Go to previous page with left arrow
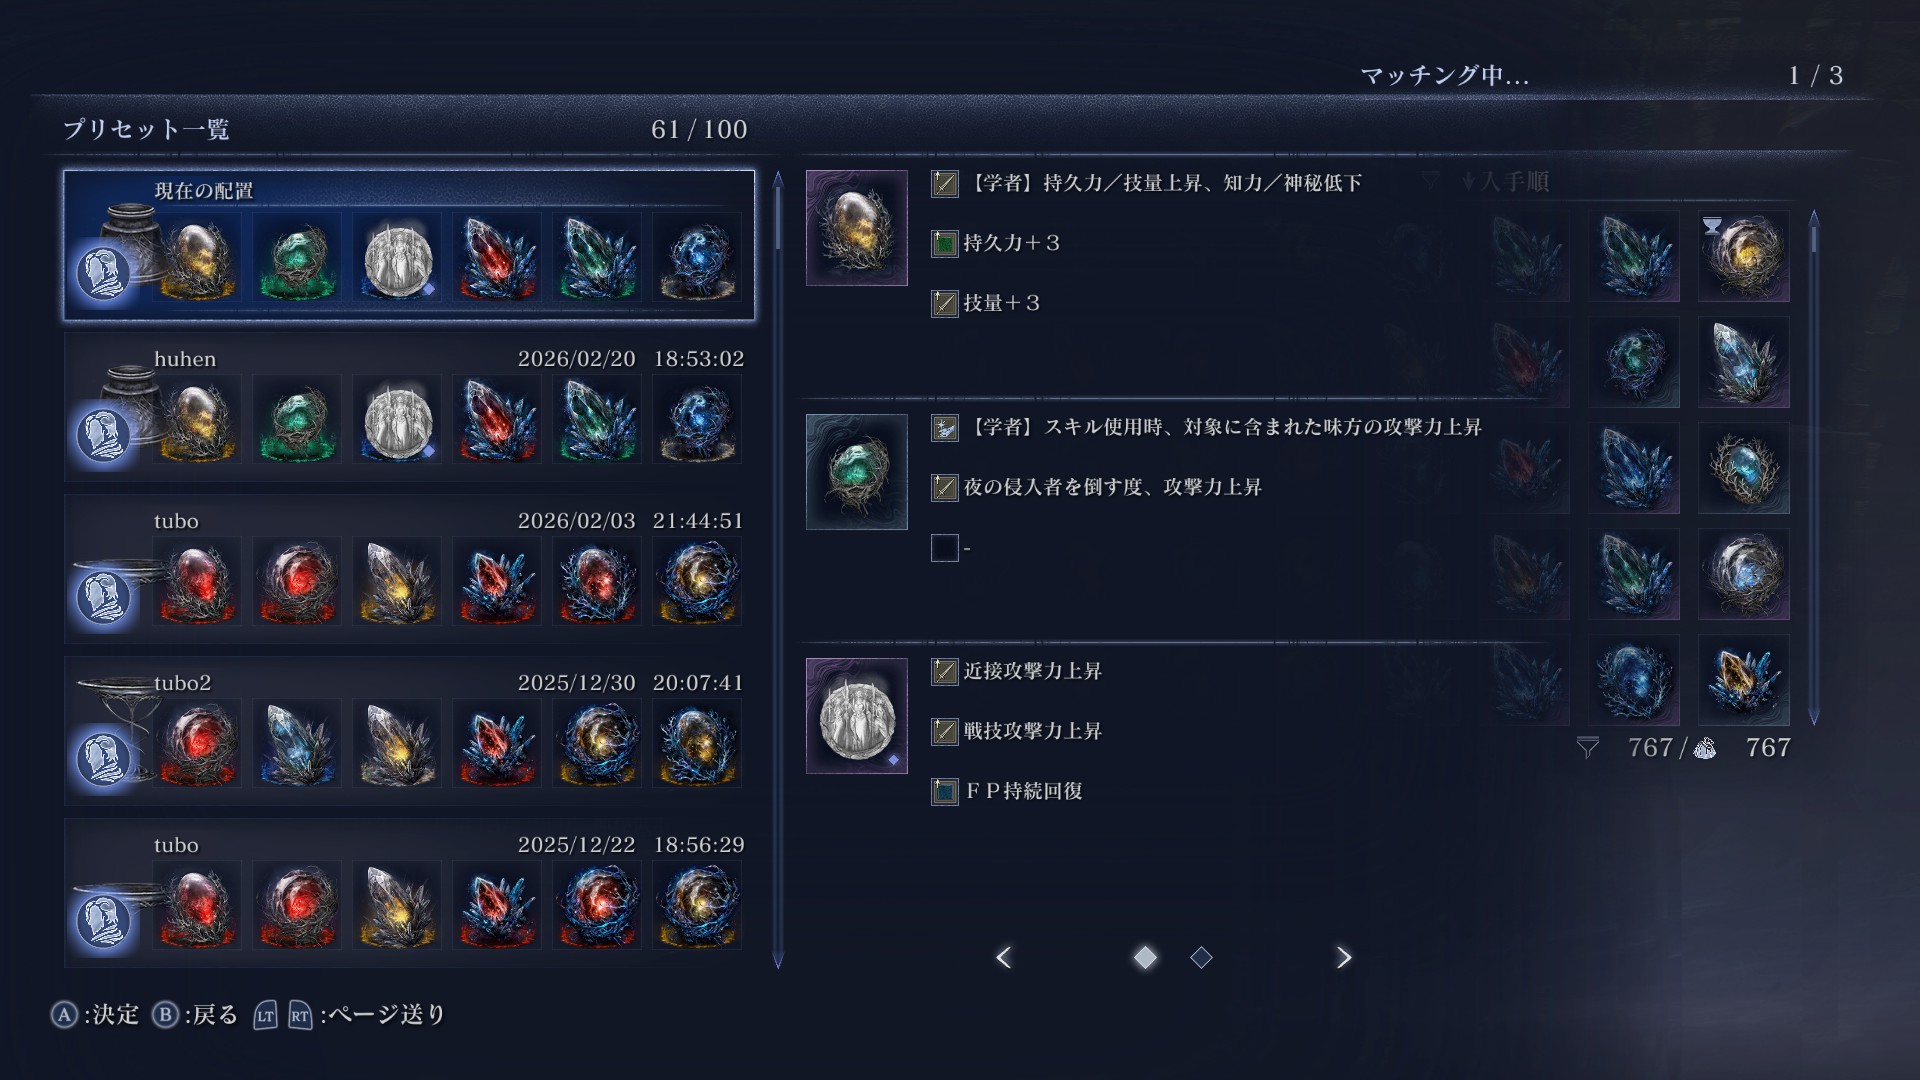This screenshot has height=1080, width=1920. 1004,957
